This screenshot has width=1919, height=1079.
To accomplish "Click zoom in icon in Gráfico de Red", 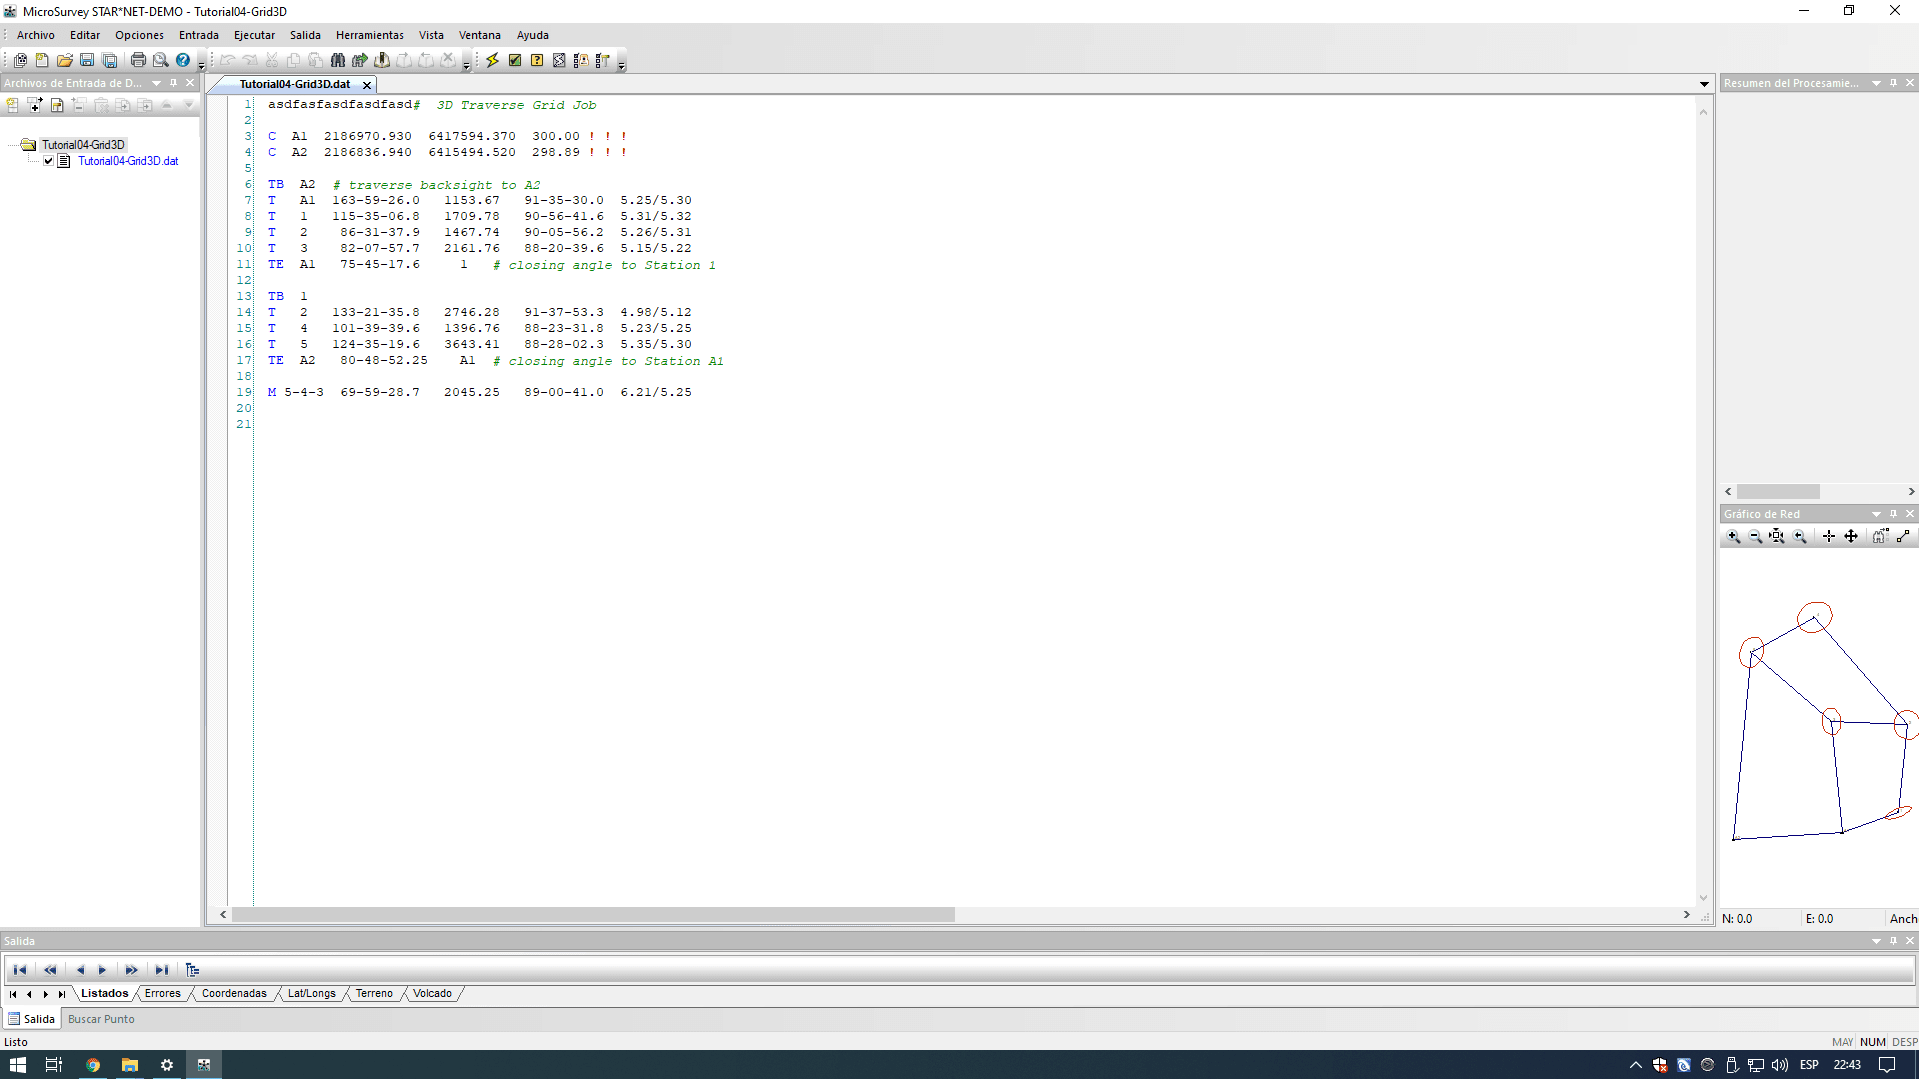I will (x=1733, y=537).
